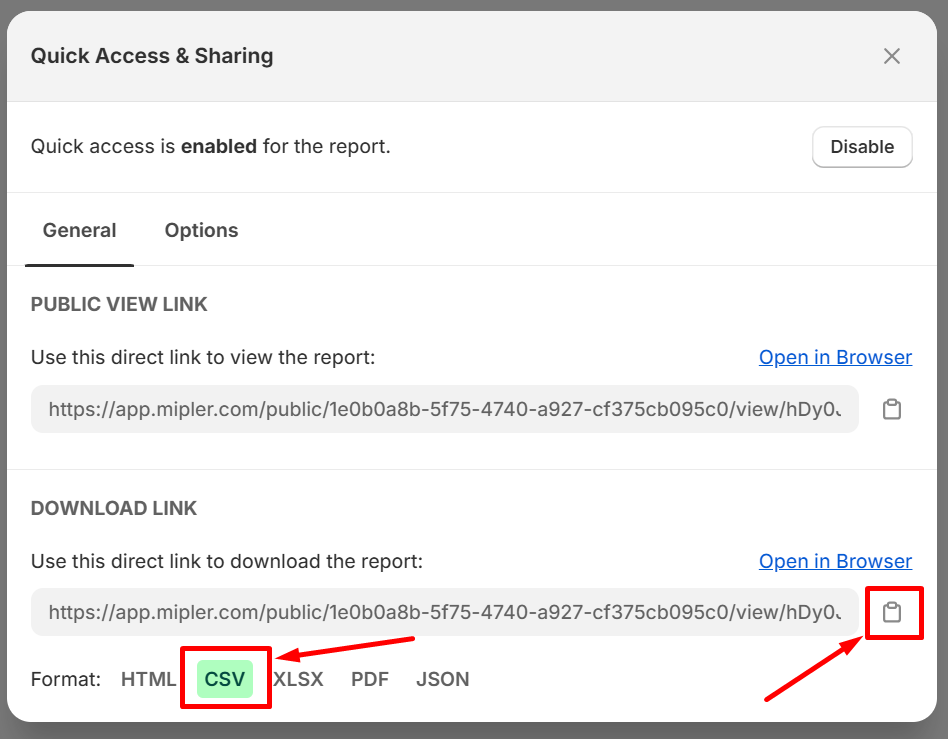
Task: Open the public view link in browser
Action: point(835,358)
